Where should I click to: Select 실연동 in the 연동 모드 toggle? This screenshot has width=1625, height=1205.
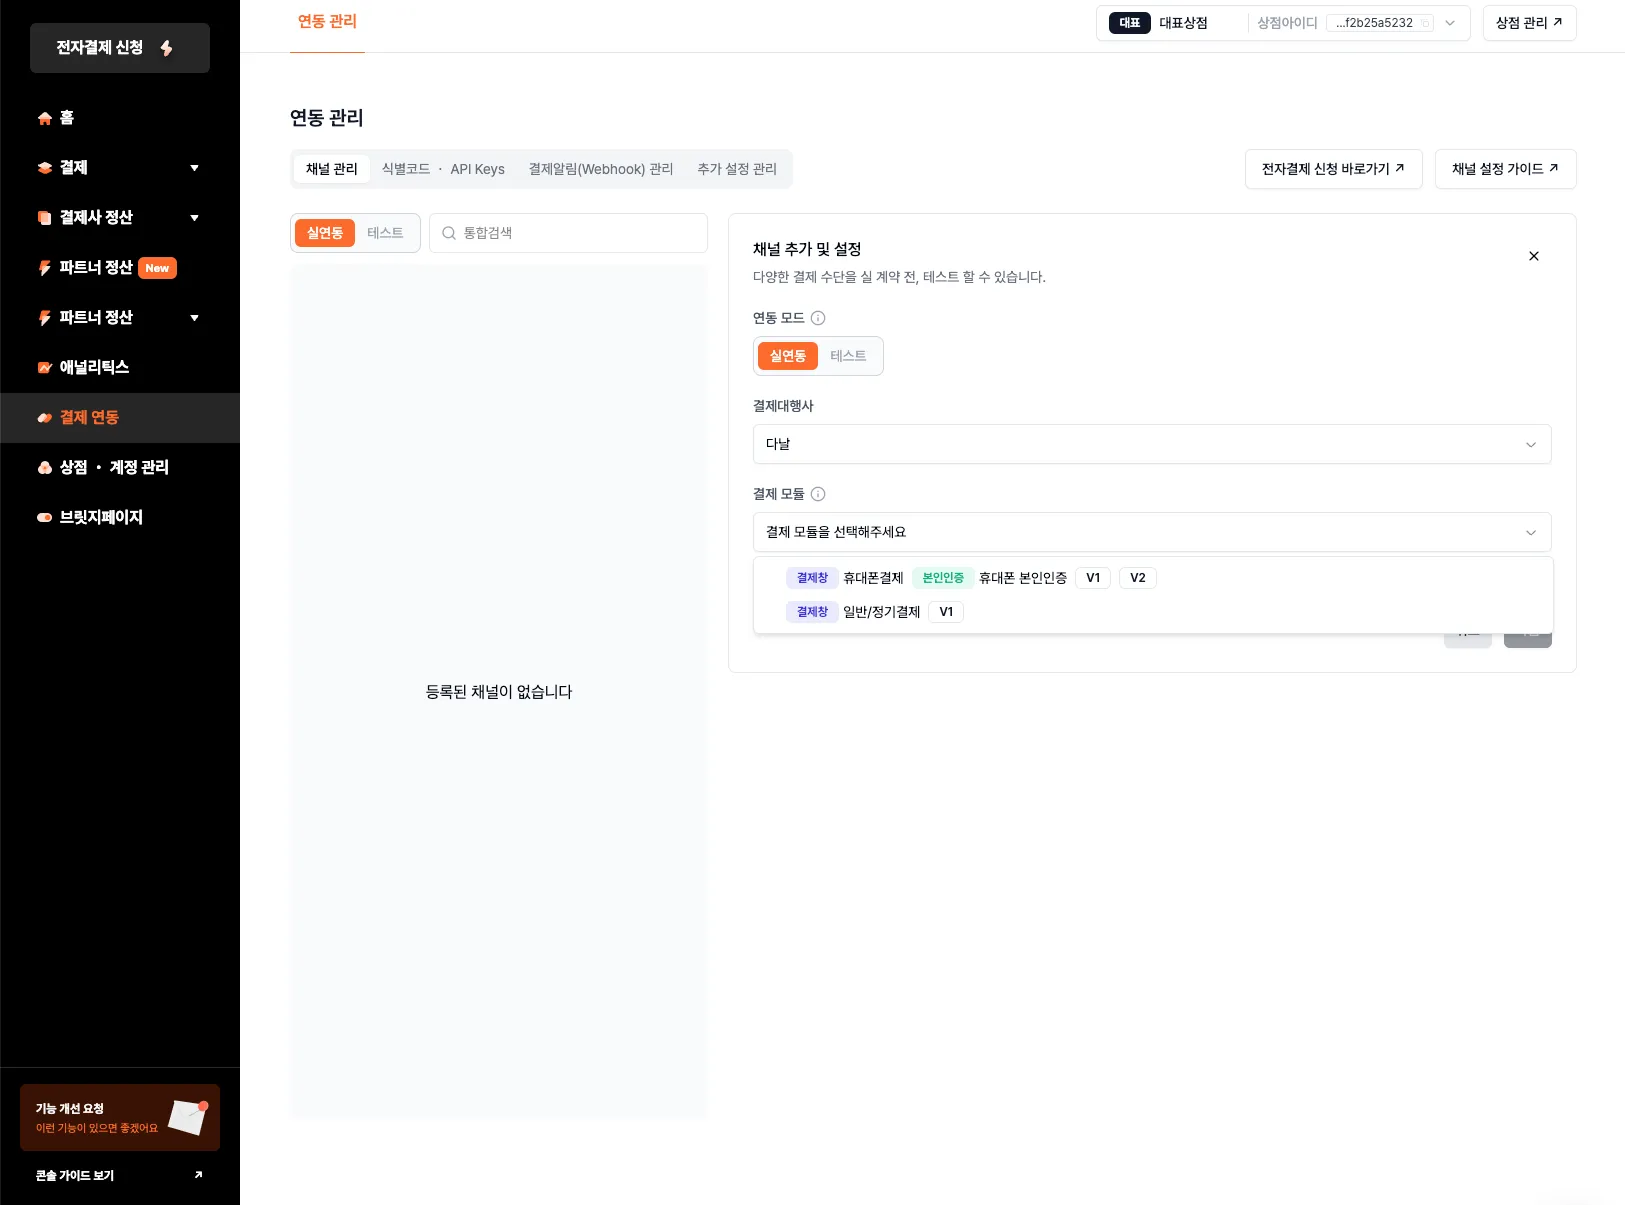[788, 356]
